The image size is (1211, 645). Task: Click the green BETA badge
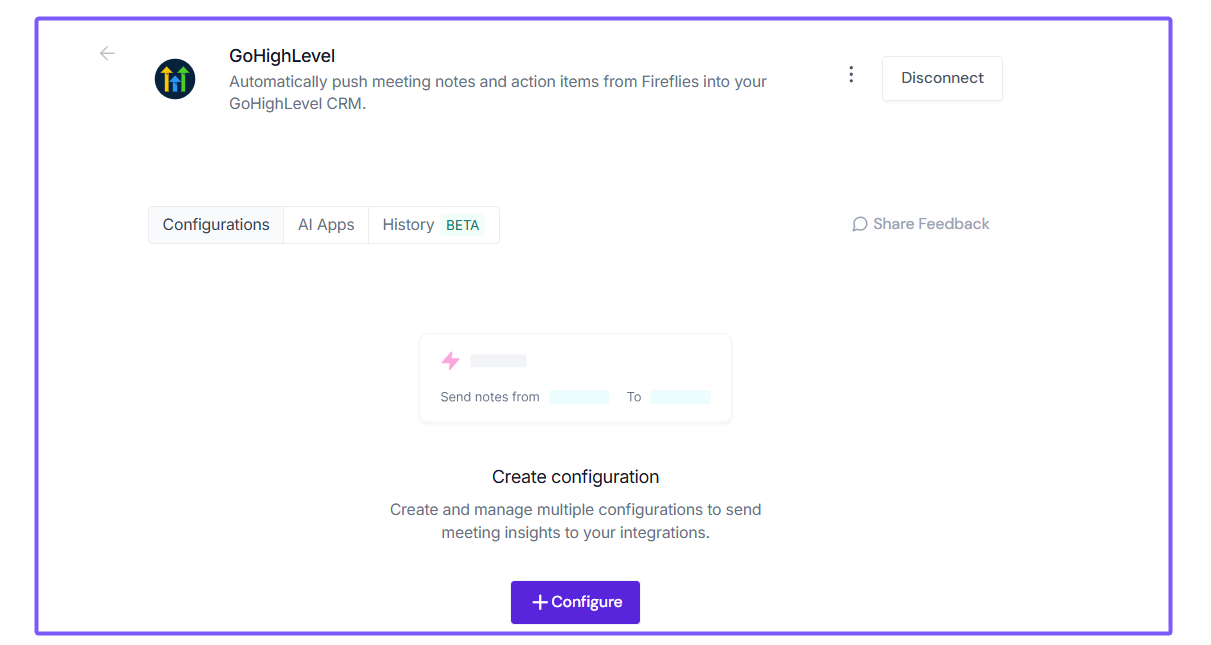(x=462, y=225)
